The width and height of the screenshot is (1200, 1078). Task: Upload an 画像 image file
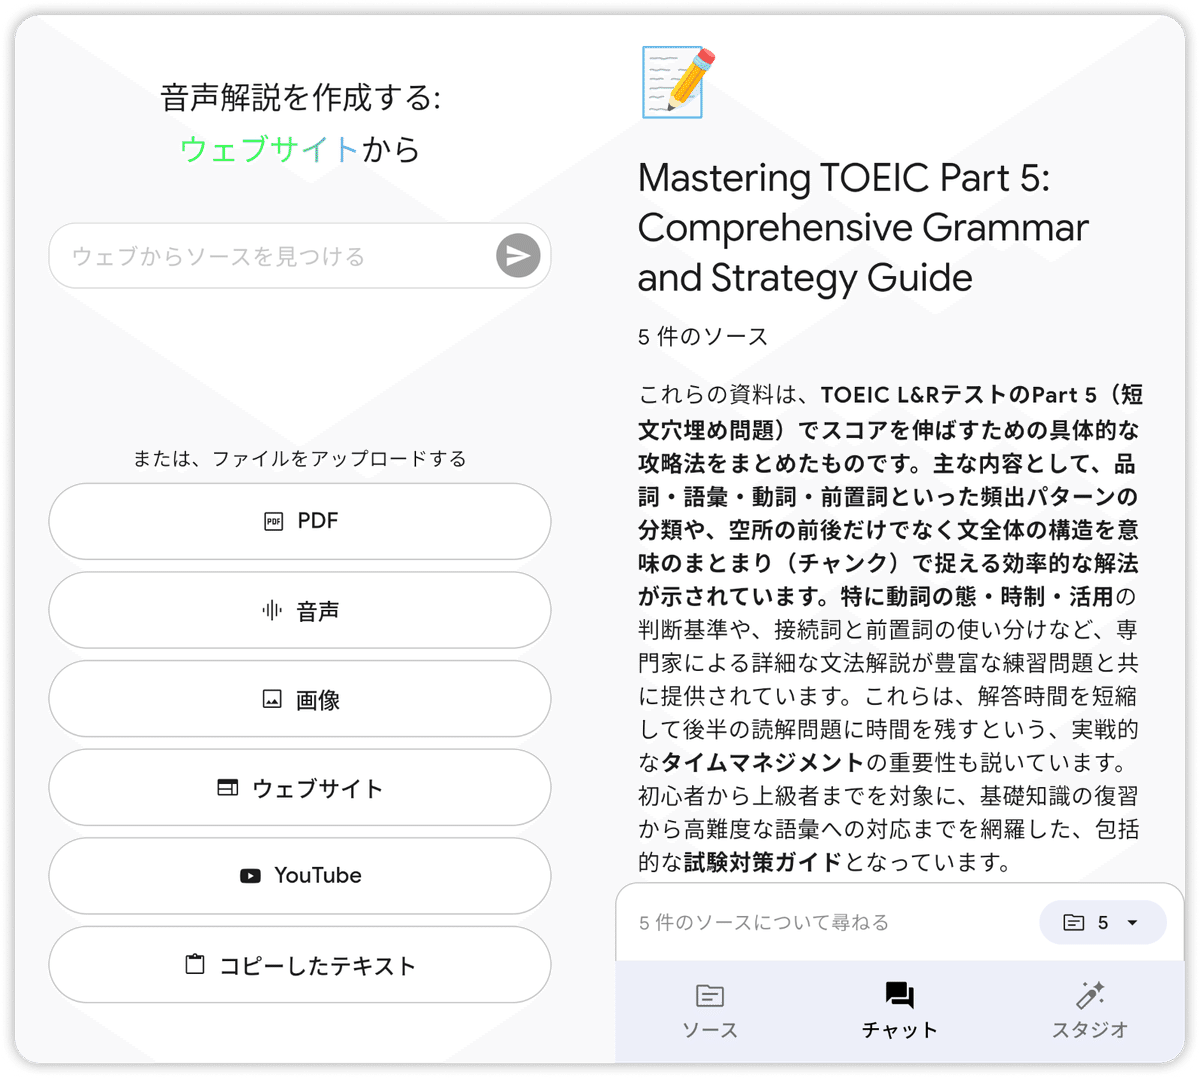pos(300,699)
